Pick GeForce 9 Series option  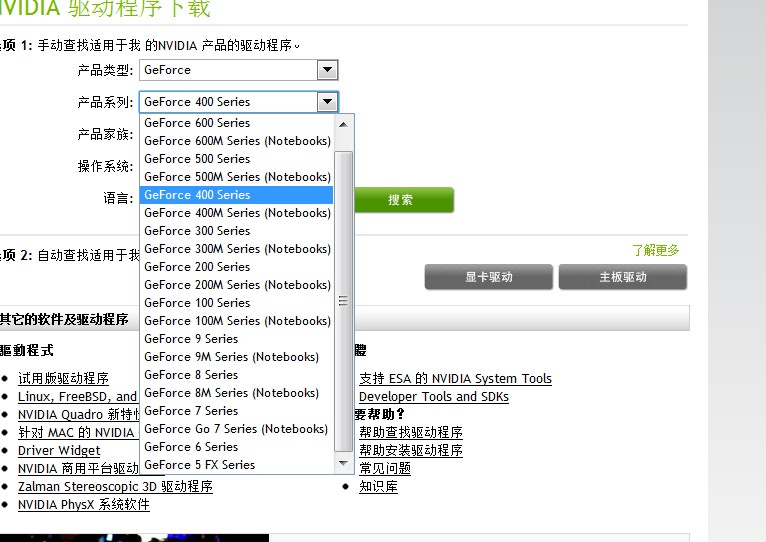pyautogui.click(x=236, y=339)
